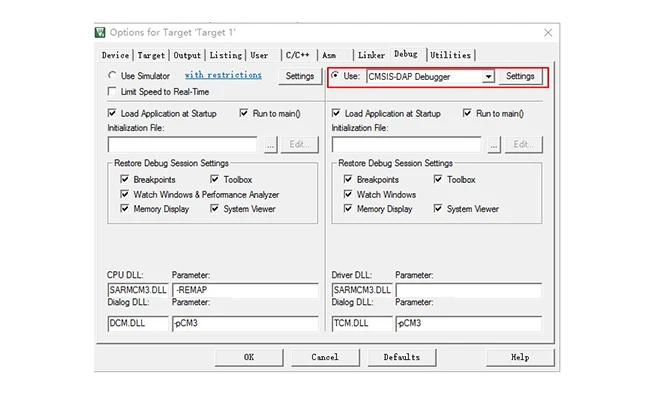Click the Keil icon in the title bar
The width and height of the screenshot is (652, 404).
point(100,32)
